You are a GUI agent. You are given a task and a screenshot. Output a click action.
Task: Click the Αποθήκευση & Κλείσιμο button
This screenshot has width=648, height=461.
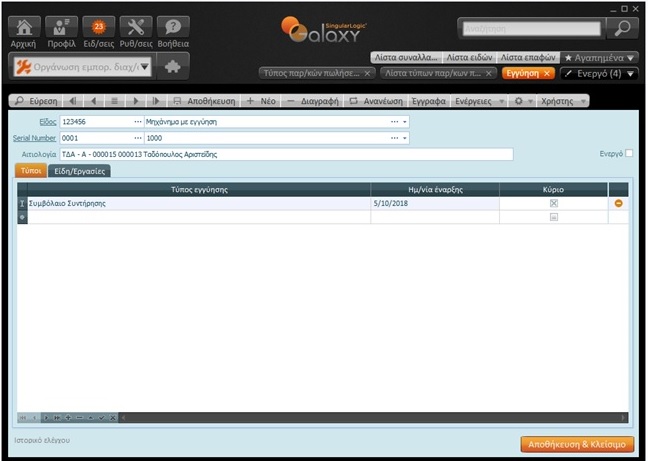(577, 443)
